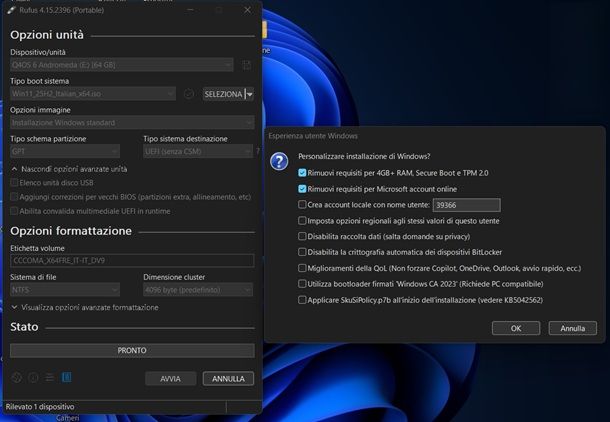
Task: Open the Rufus info icon
Action: [33, 377]
